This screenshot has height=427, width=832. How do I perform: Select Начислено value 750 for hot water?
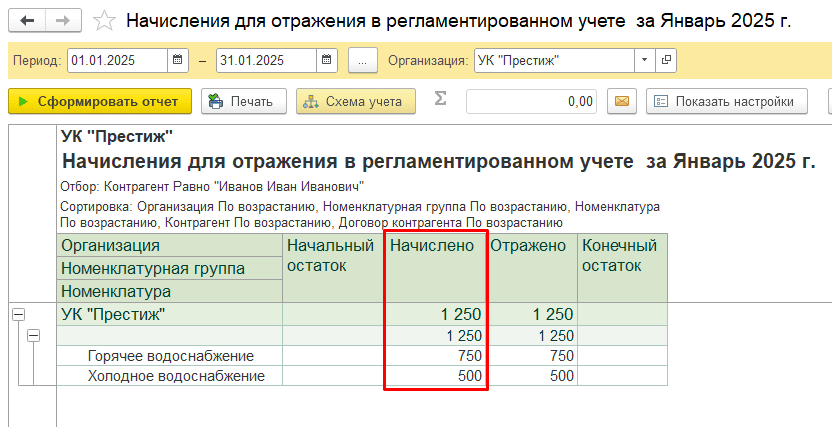tap(435, 355)
